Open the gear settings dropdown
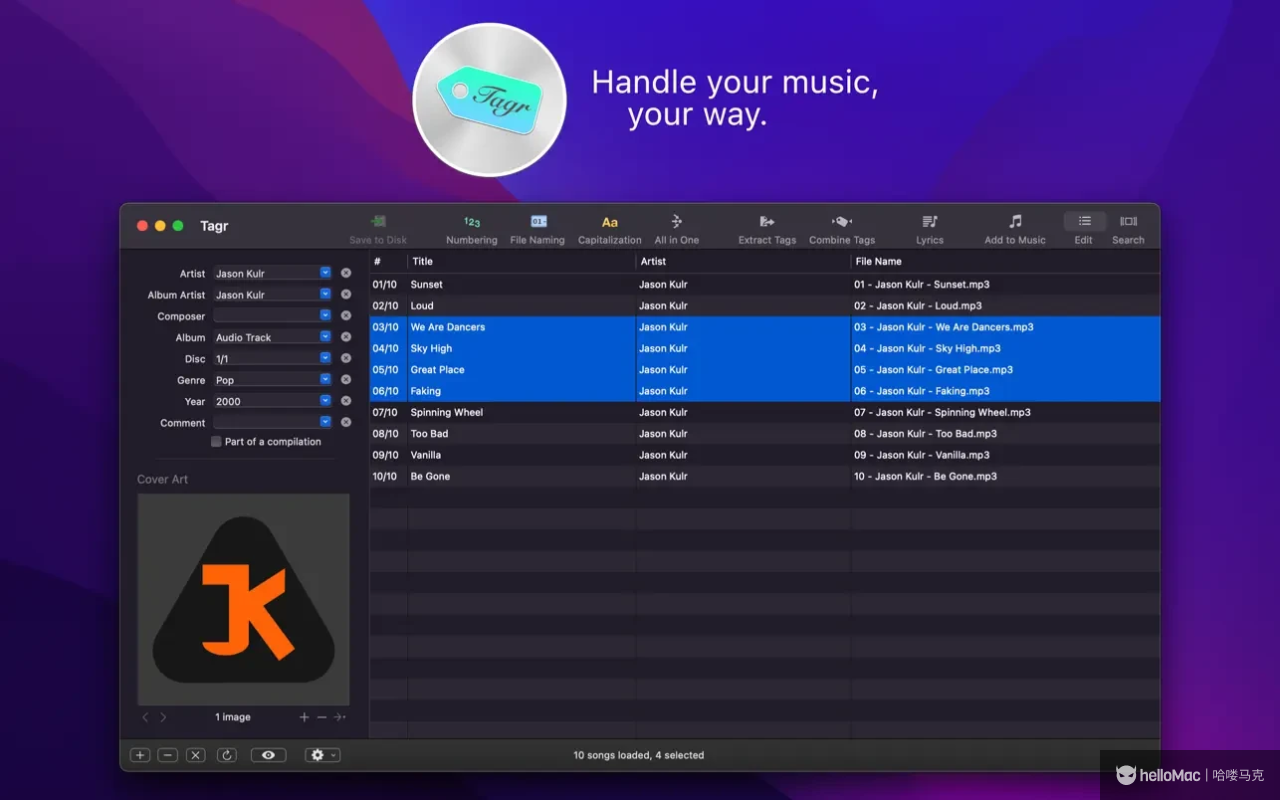This screenshot has height=800, width=1280. (322, 755)
